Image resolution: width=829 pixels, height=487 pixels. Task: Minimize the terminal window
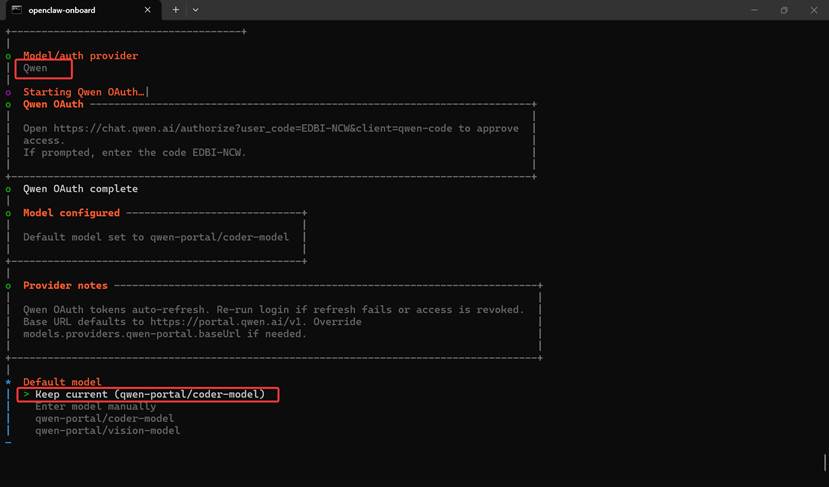754,10
